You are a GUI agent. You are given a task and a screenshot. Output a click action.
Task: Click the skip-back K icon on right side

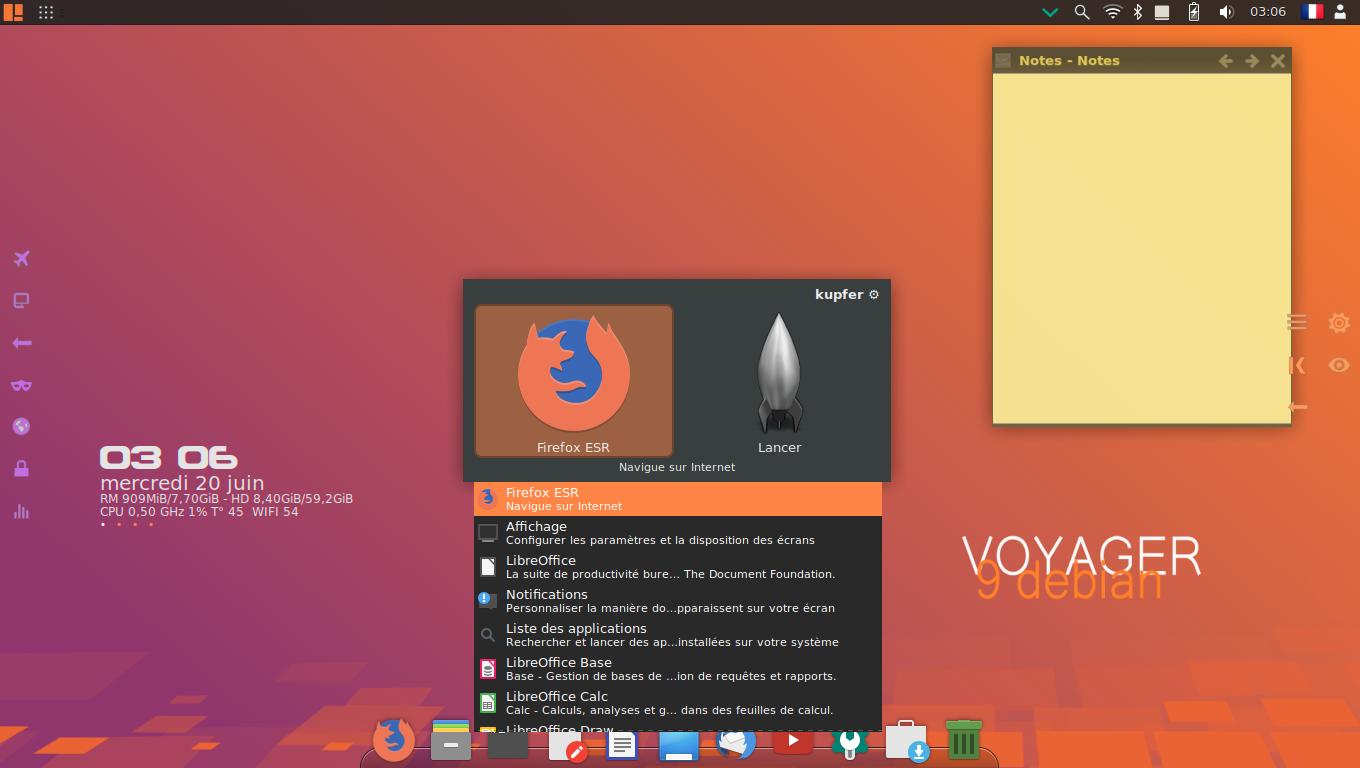(1297, 365)
